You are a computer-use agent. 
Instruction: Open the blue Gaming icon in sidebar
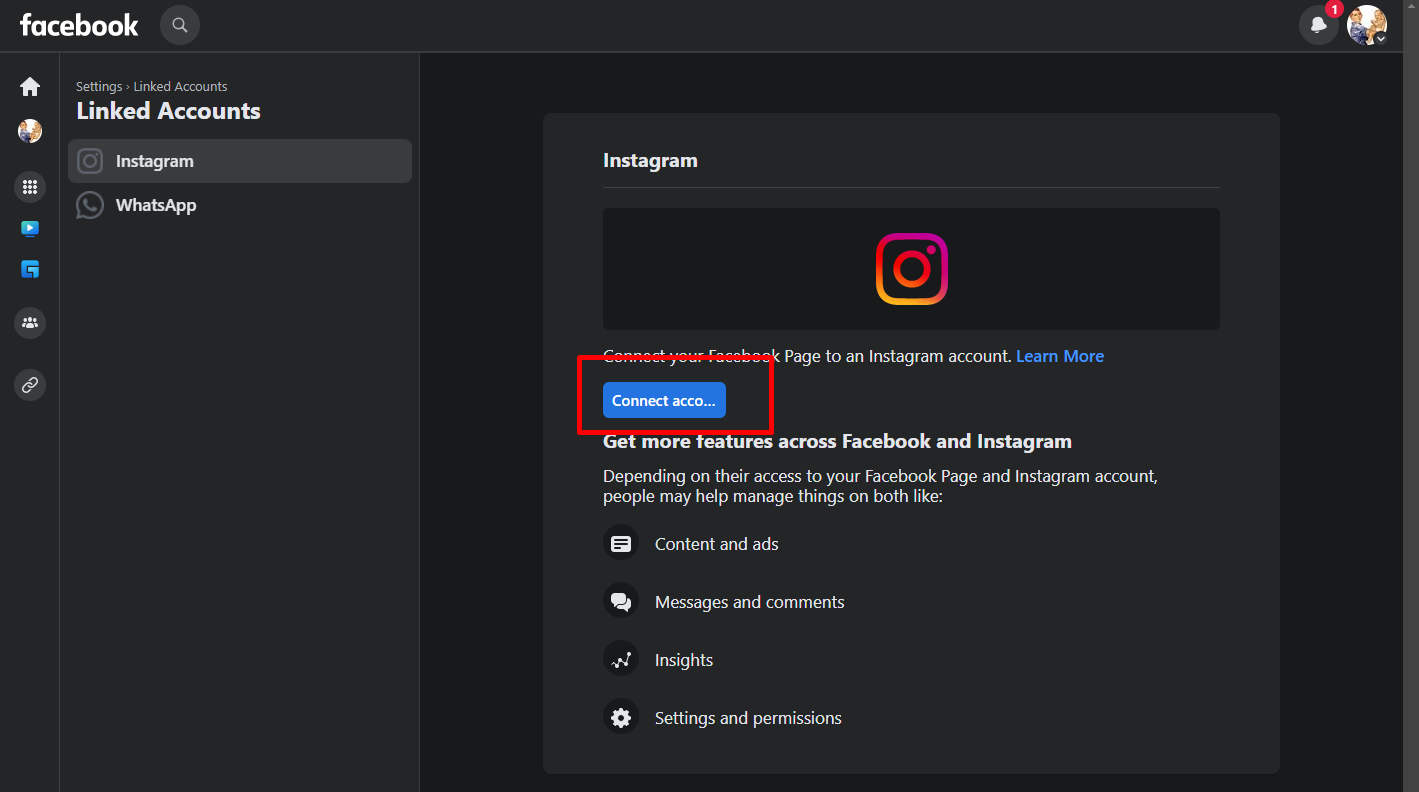[30, 269]
